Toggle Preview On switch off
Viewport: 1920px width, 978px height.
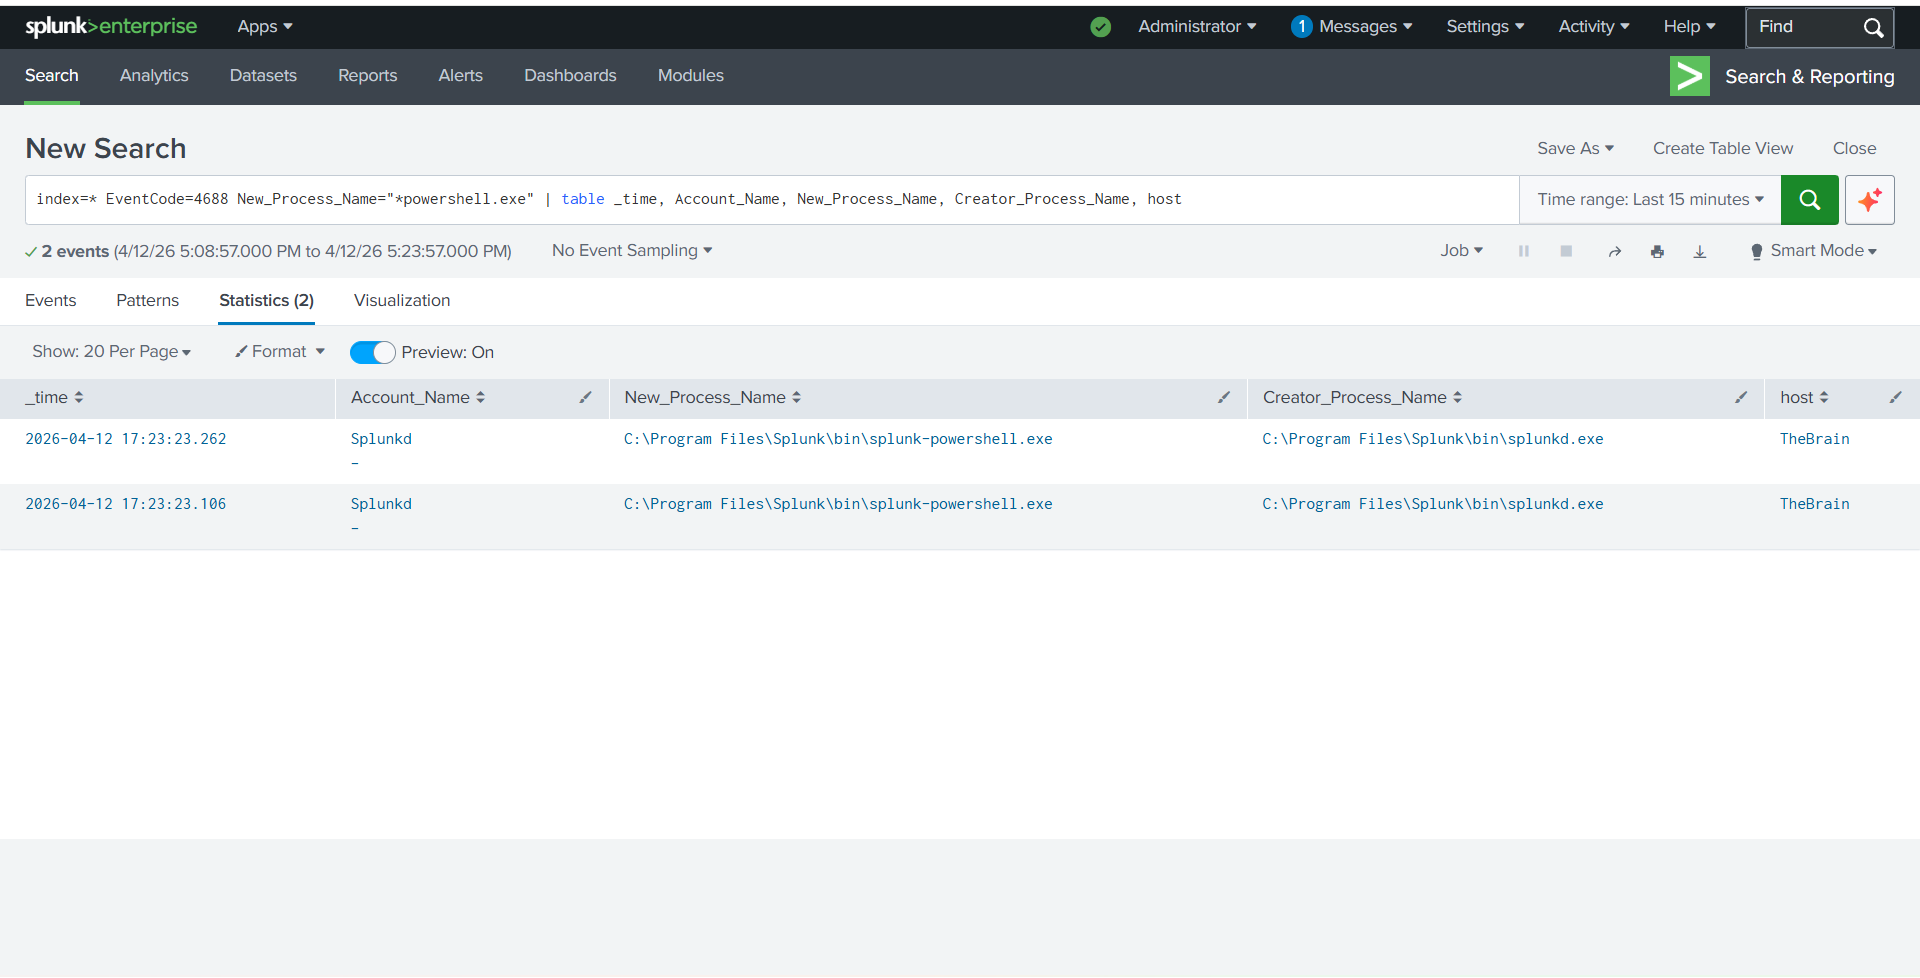pyautogui.click(x=372, y=353)
